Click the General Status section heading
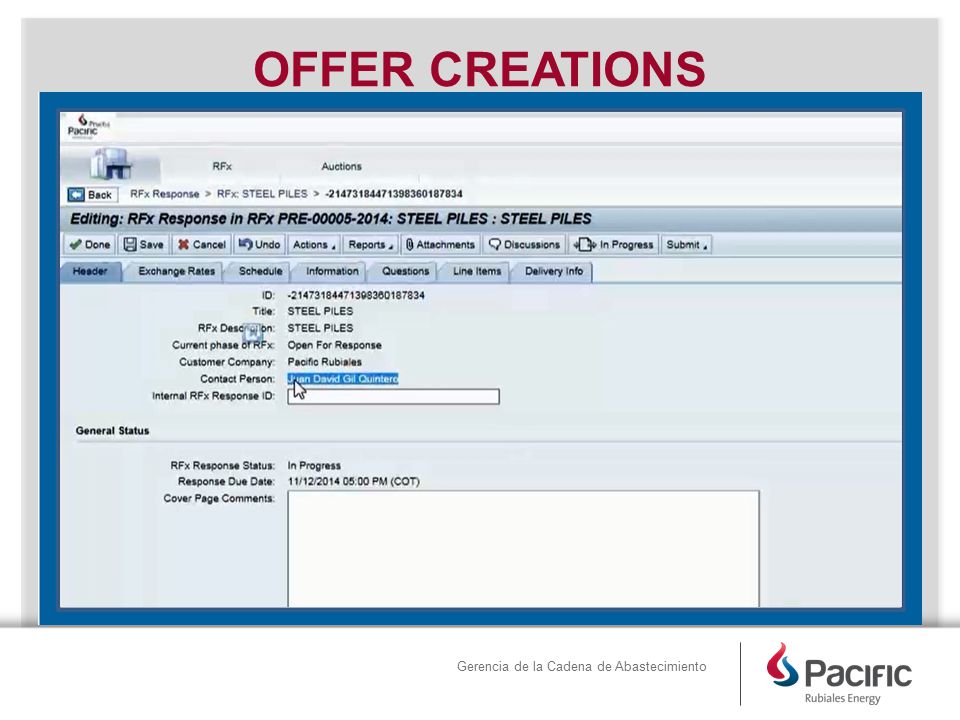Screen dimensions: 960x720 pyautogui.click(x=112, y=431)
